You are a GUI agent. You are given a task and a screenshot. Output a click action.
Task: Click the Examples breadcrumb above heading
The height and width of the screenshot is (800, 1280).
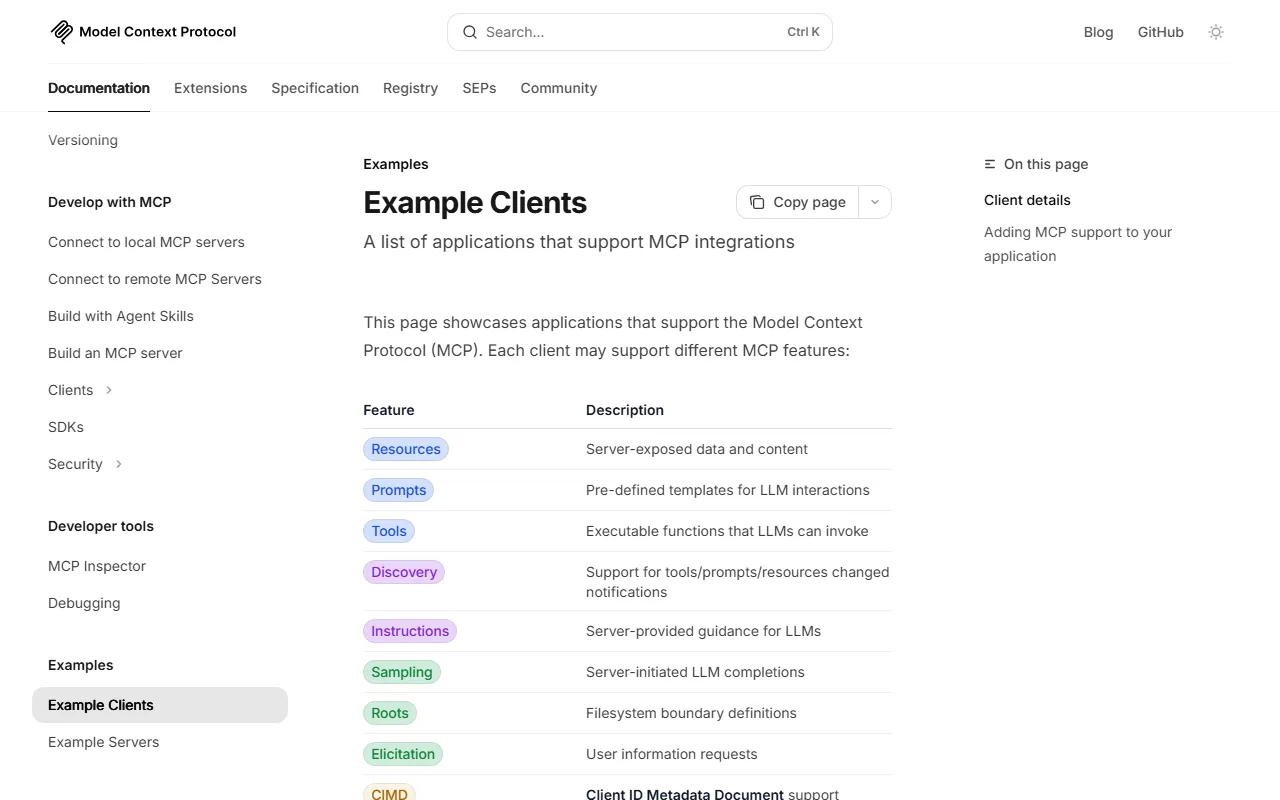396,164
